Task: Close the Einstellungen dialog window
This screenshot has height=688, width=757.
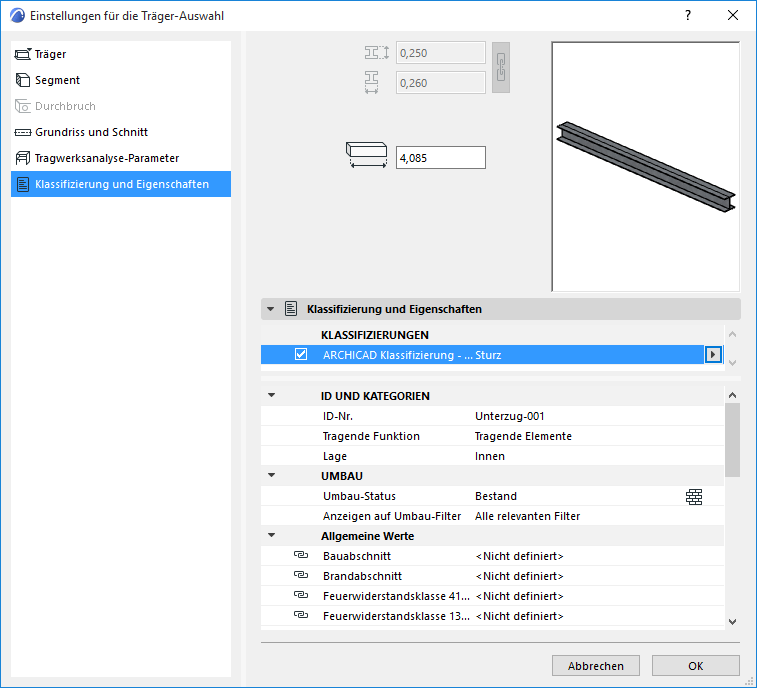Action: tap(733, 15)
